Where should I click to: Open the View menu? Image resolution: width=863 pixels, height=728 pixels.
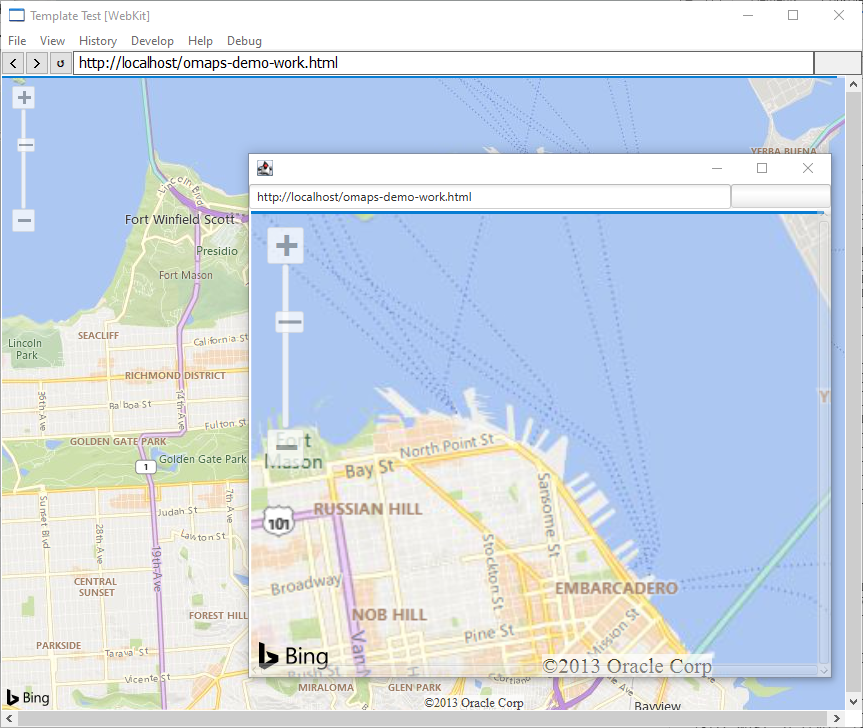point(52,41)
